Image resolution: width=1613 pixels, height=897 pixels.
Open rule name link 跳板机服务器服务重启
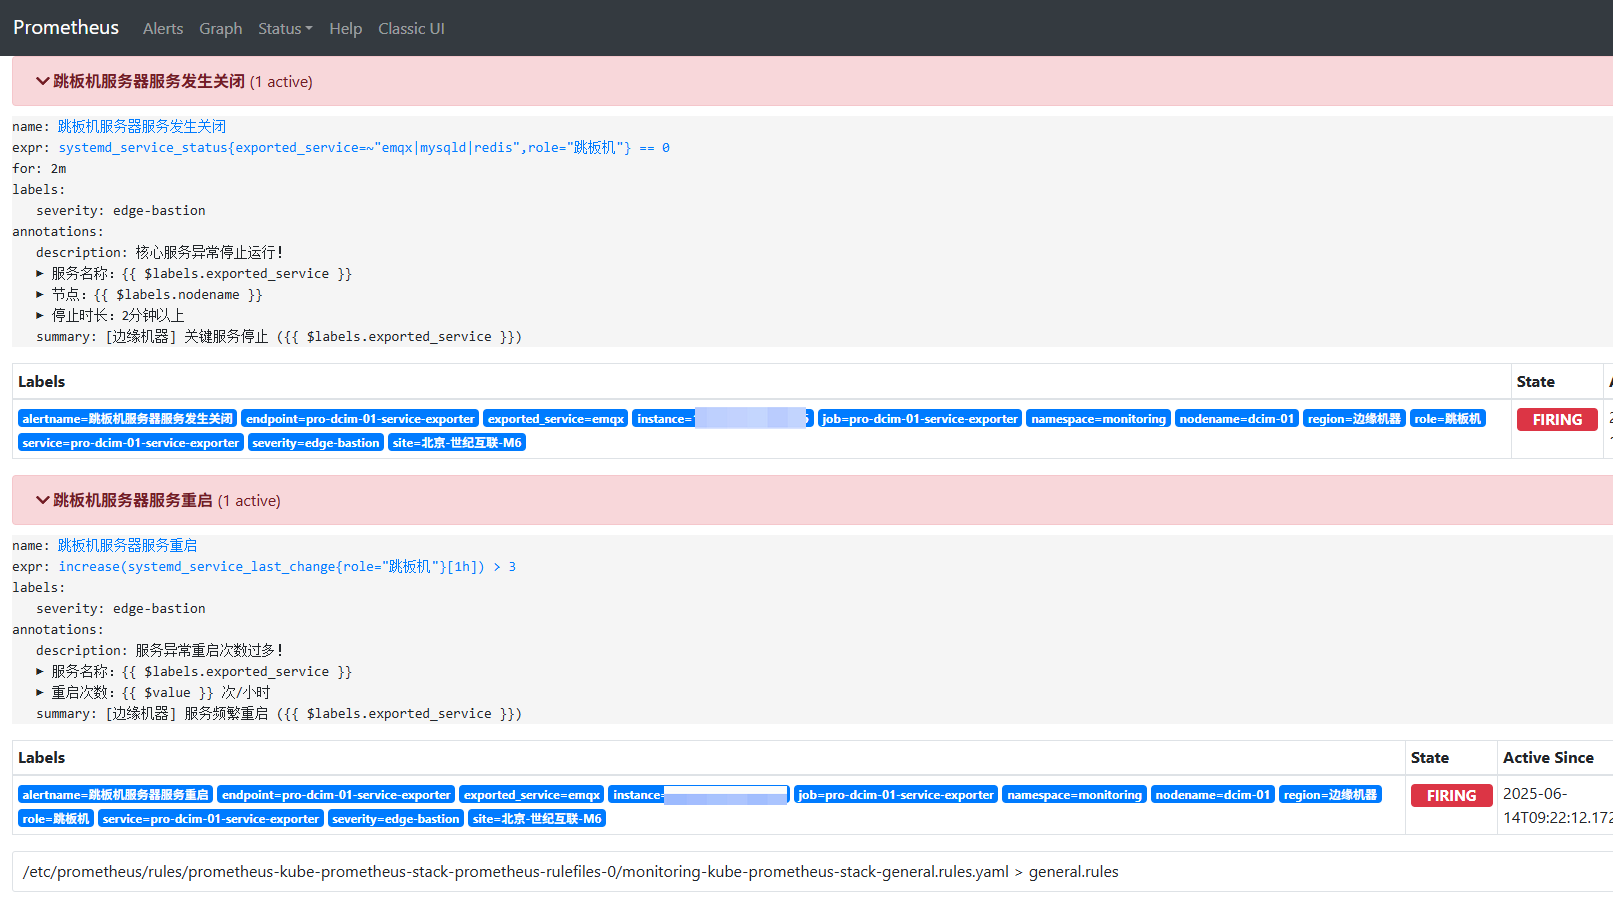[x=127, y=546]
